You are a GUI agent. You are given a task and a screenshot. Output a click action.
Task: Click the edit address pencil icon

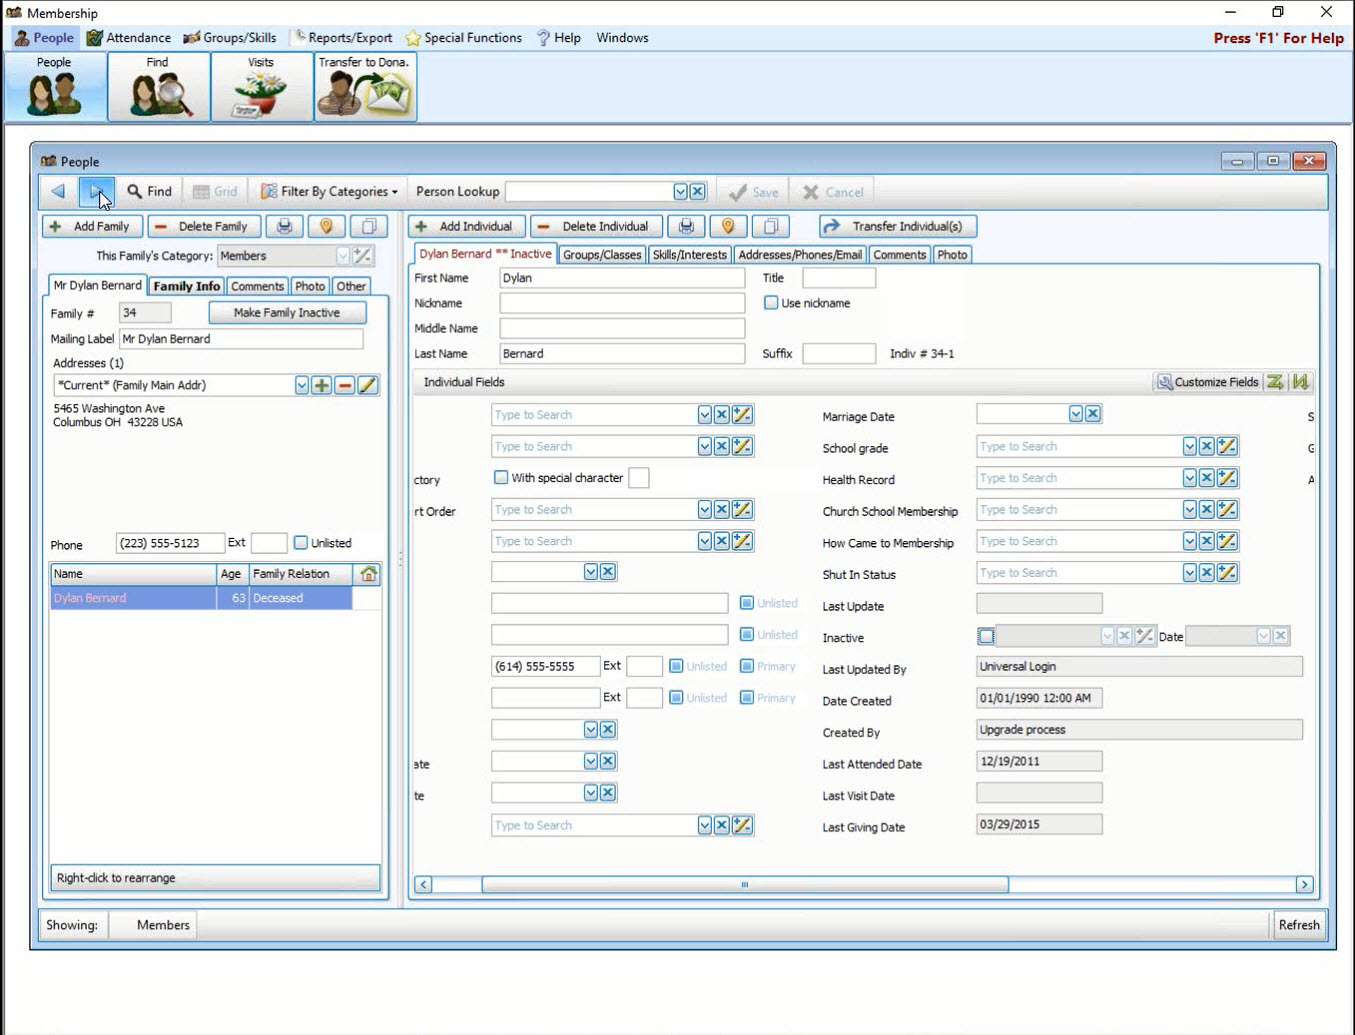click(x=368, y=385)
